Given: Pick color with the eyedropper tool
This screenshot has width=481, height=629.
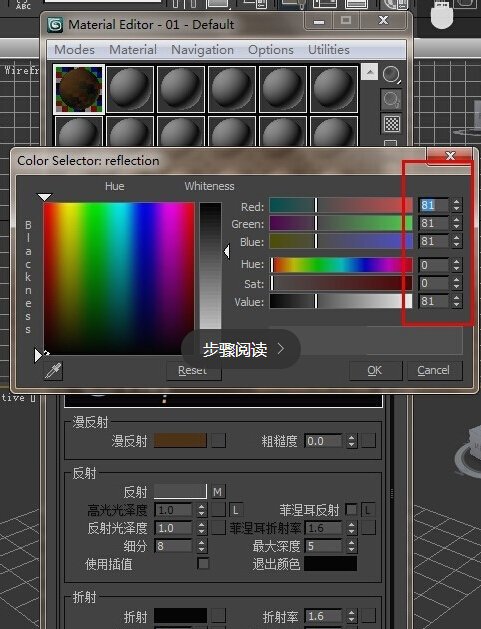Looking at the screenshot, I should [x=53, y=371].
